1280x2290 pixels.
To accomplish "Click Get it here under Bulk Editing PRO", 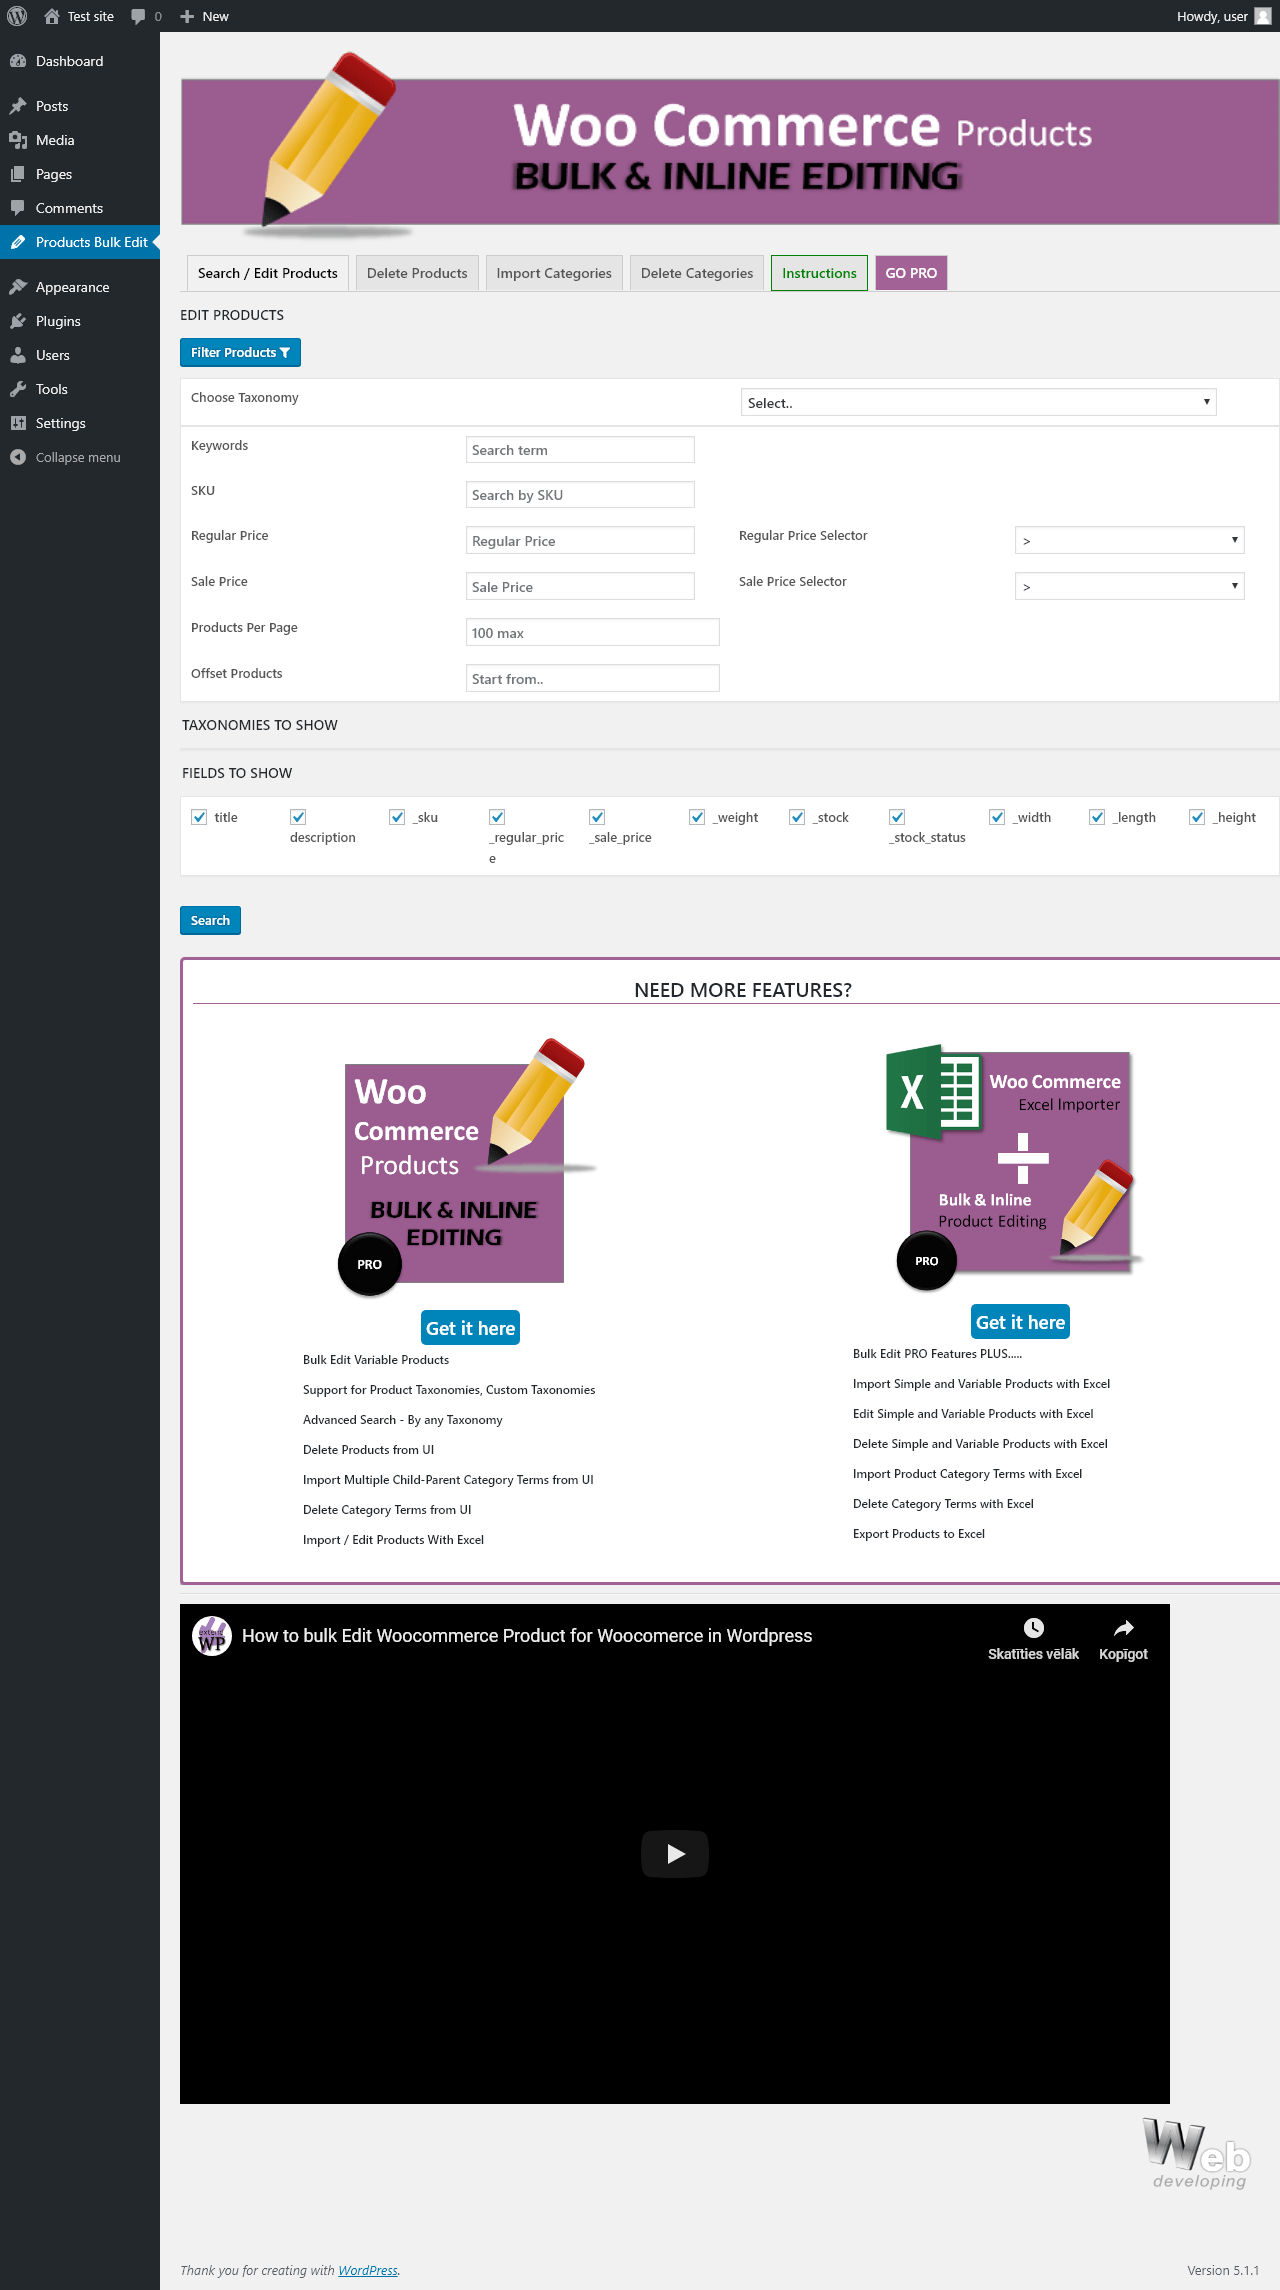I will tap(471, 1328).
